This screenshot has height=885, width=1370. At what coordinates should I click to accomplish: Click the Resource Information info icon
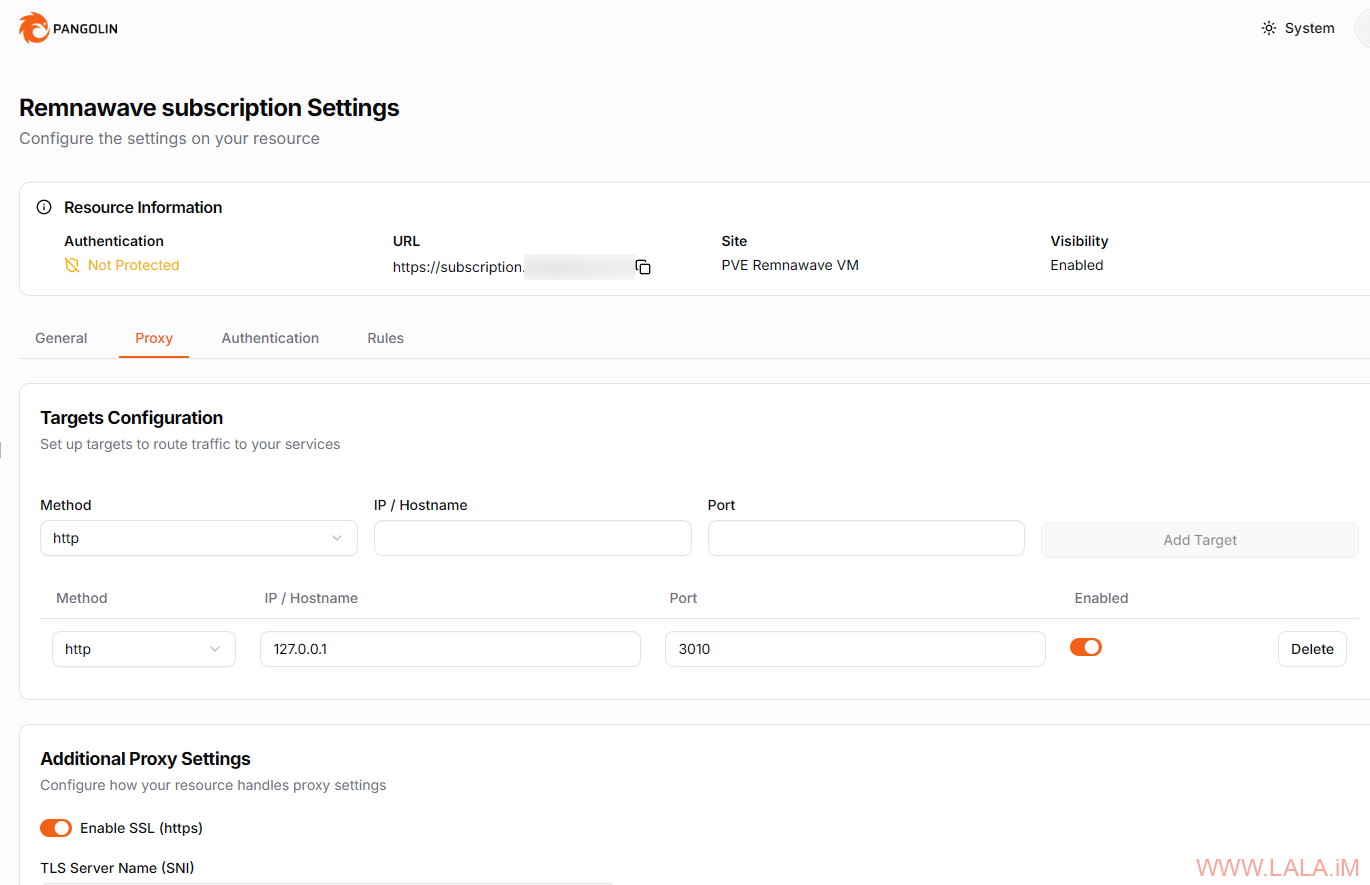(x=44, y=208)
